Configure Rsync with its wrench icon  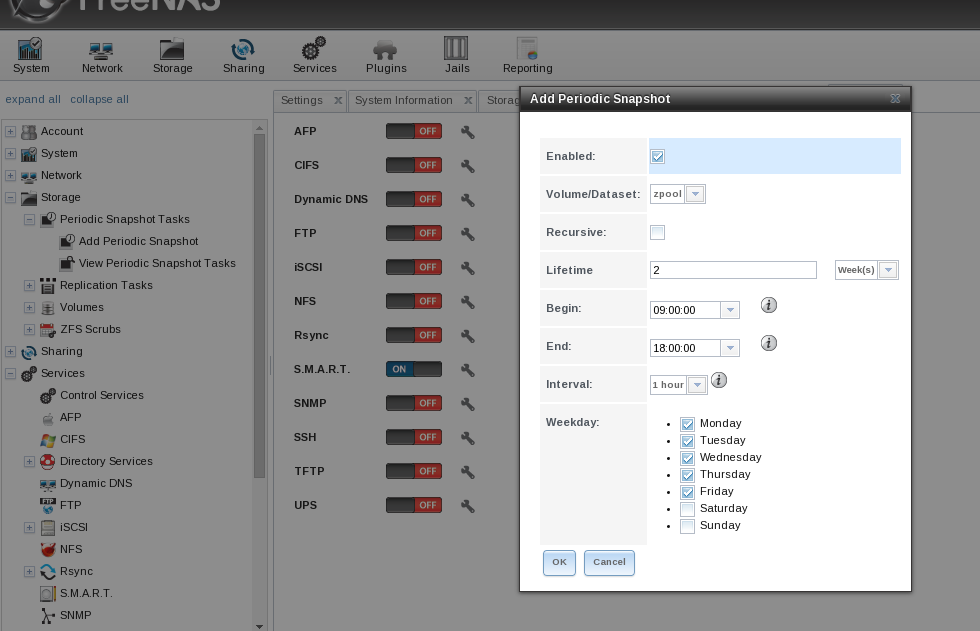[x=468, y=335]
